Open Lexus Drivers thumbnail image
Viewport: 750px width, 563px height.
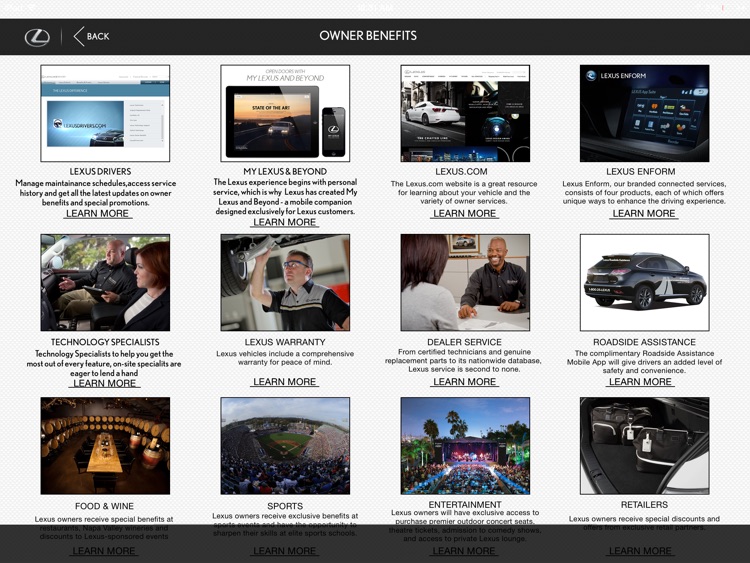(105, 113)
